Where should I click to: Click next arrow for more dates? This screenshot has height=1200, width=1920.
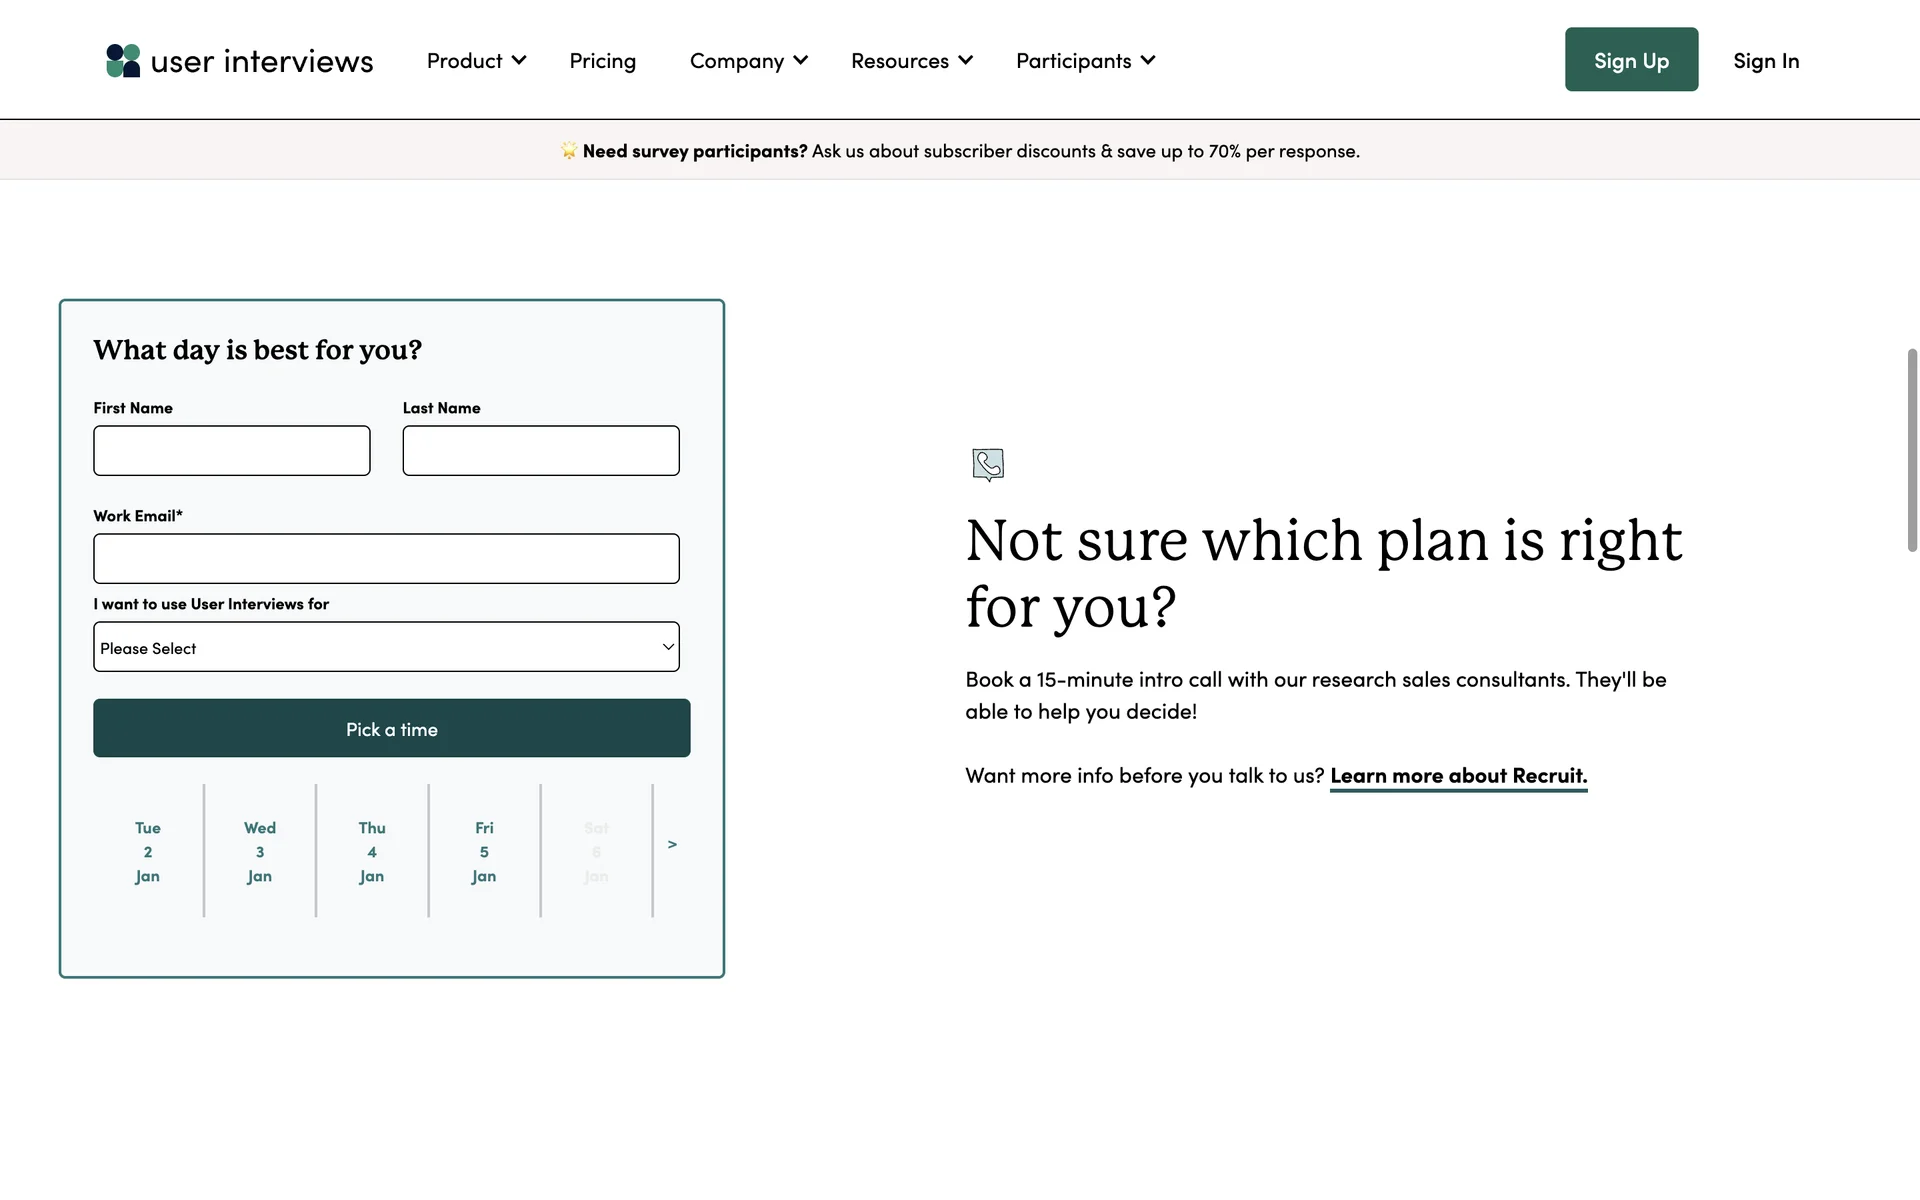pyautogui.click(x=672, y=845)
